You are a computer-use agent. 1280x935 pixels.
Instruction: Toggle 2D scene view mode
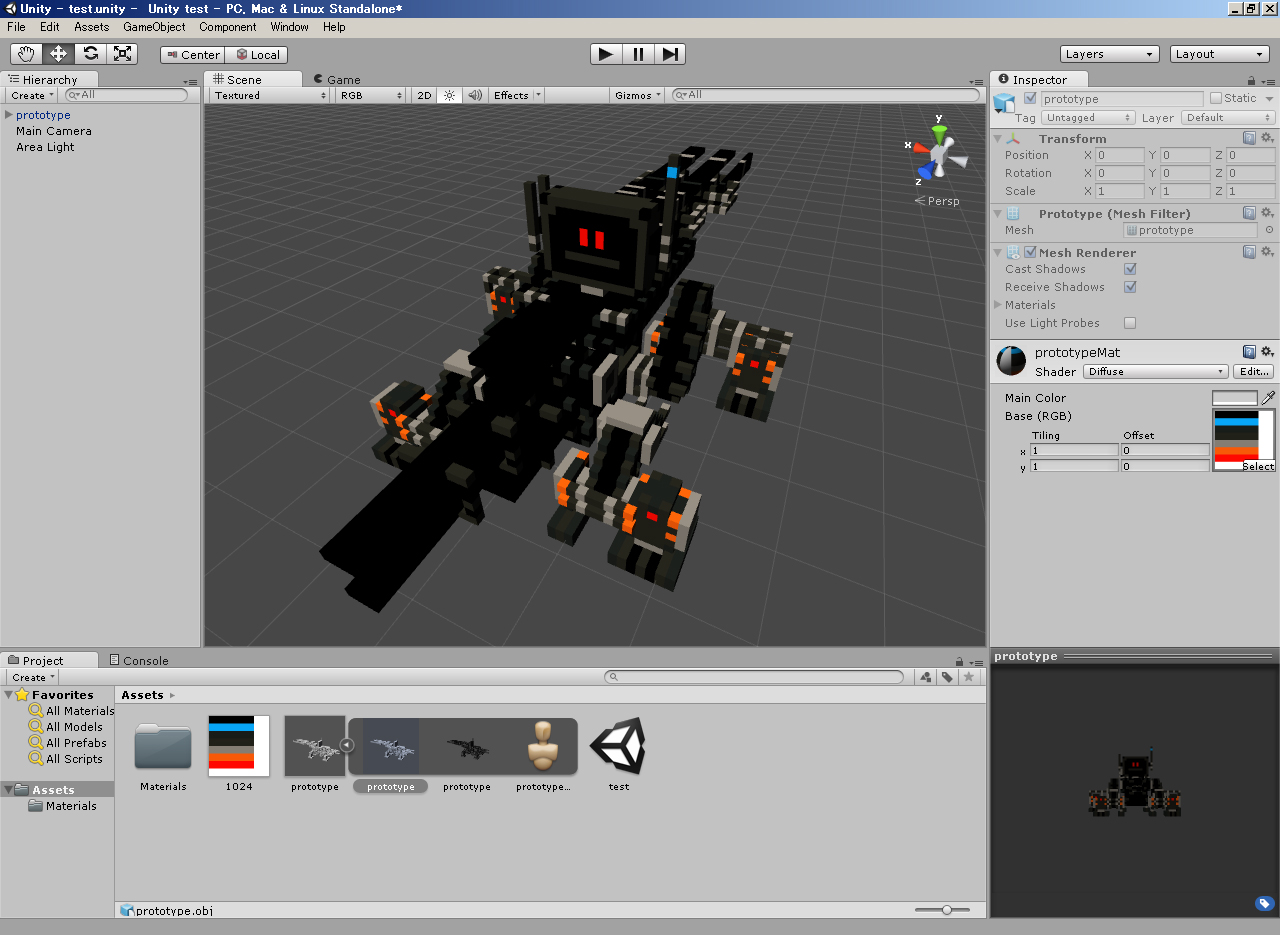point(424,95)
